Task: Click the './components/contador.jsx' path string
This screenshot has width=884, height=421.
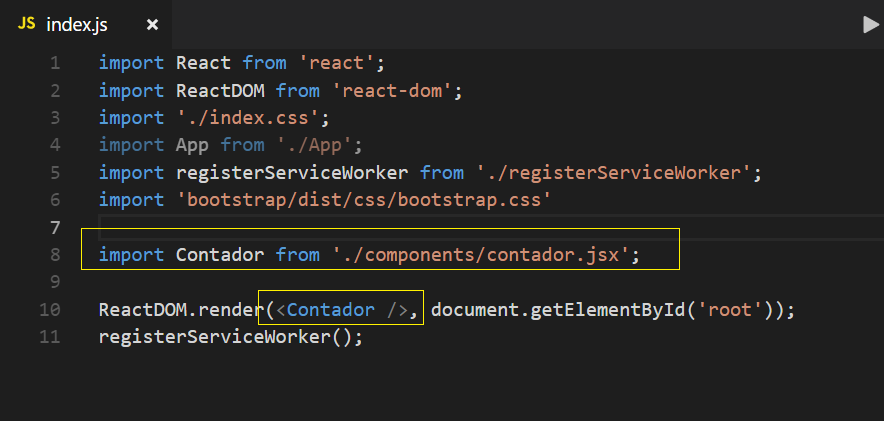Action: pos(481,255)
